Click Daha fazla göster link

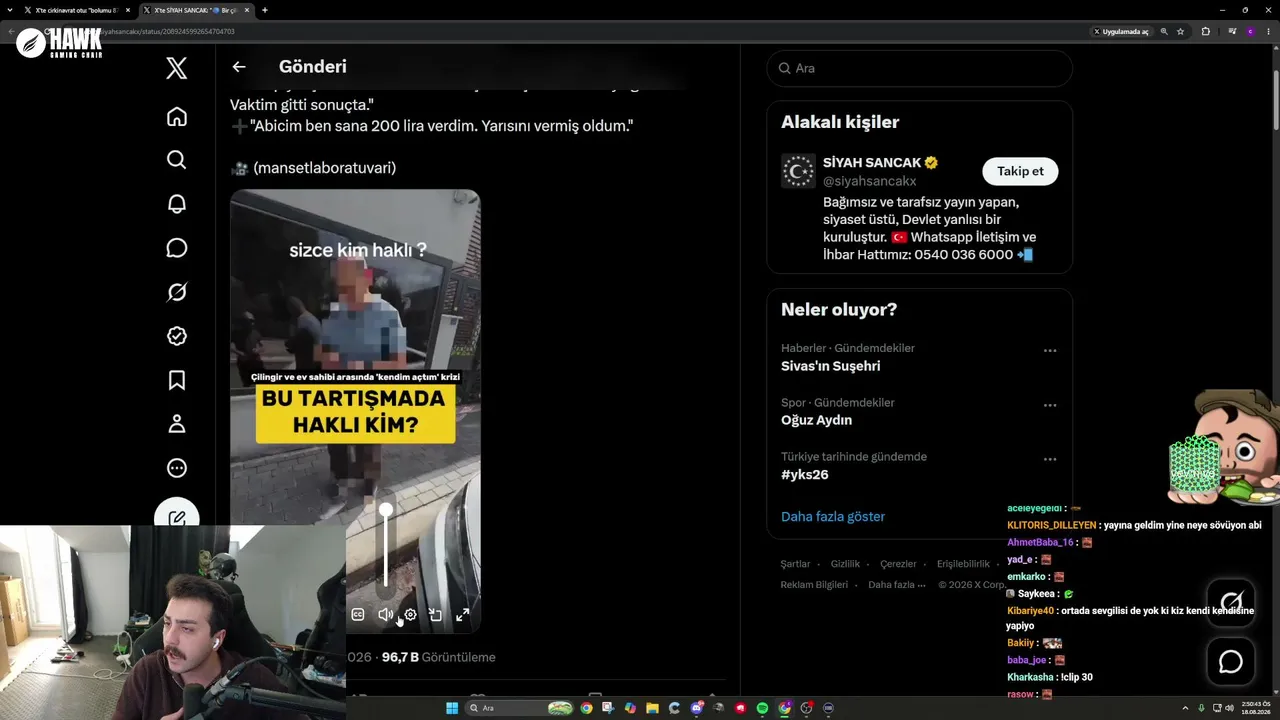[x=833, y=517]
